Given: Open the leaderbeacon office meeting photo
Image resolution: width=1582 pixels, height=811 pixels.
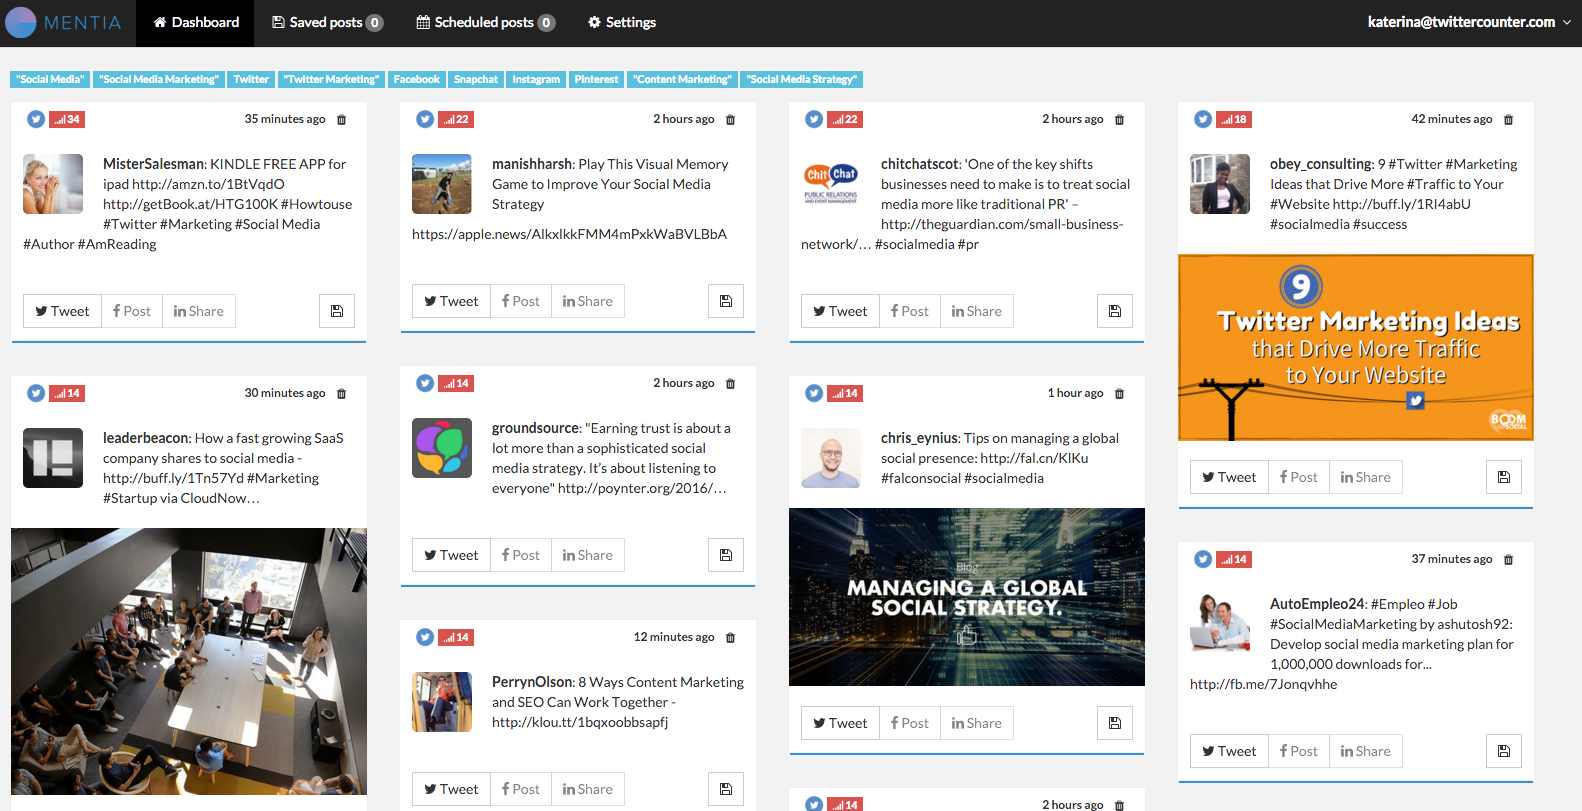Looking at the screenshot, I should coord(189,661).
